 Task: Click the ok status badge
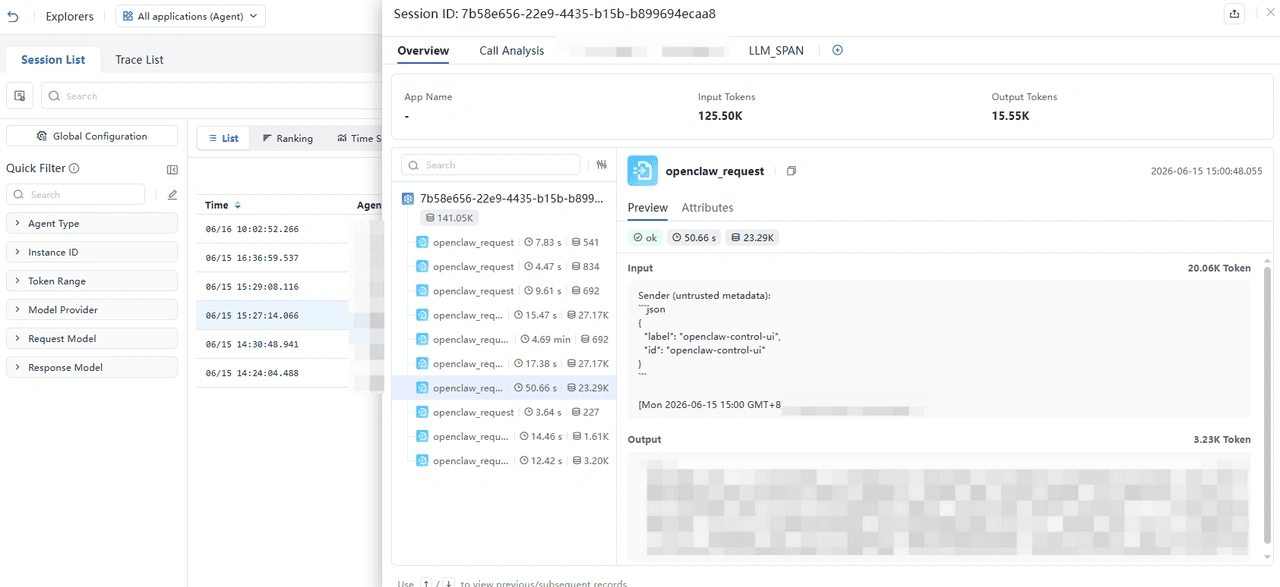[645, 238]
